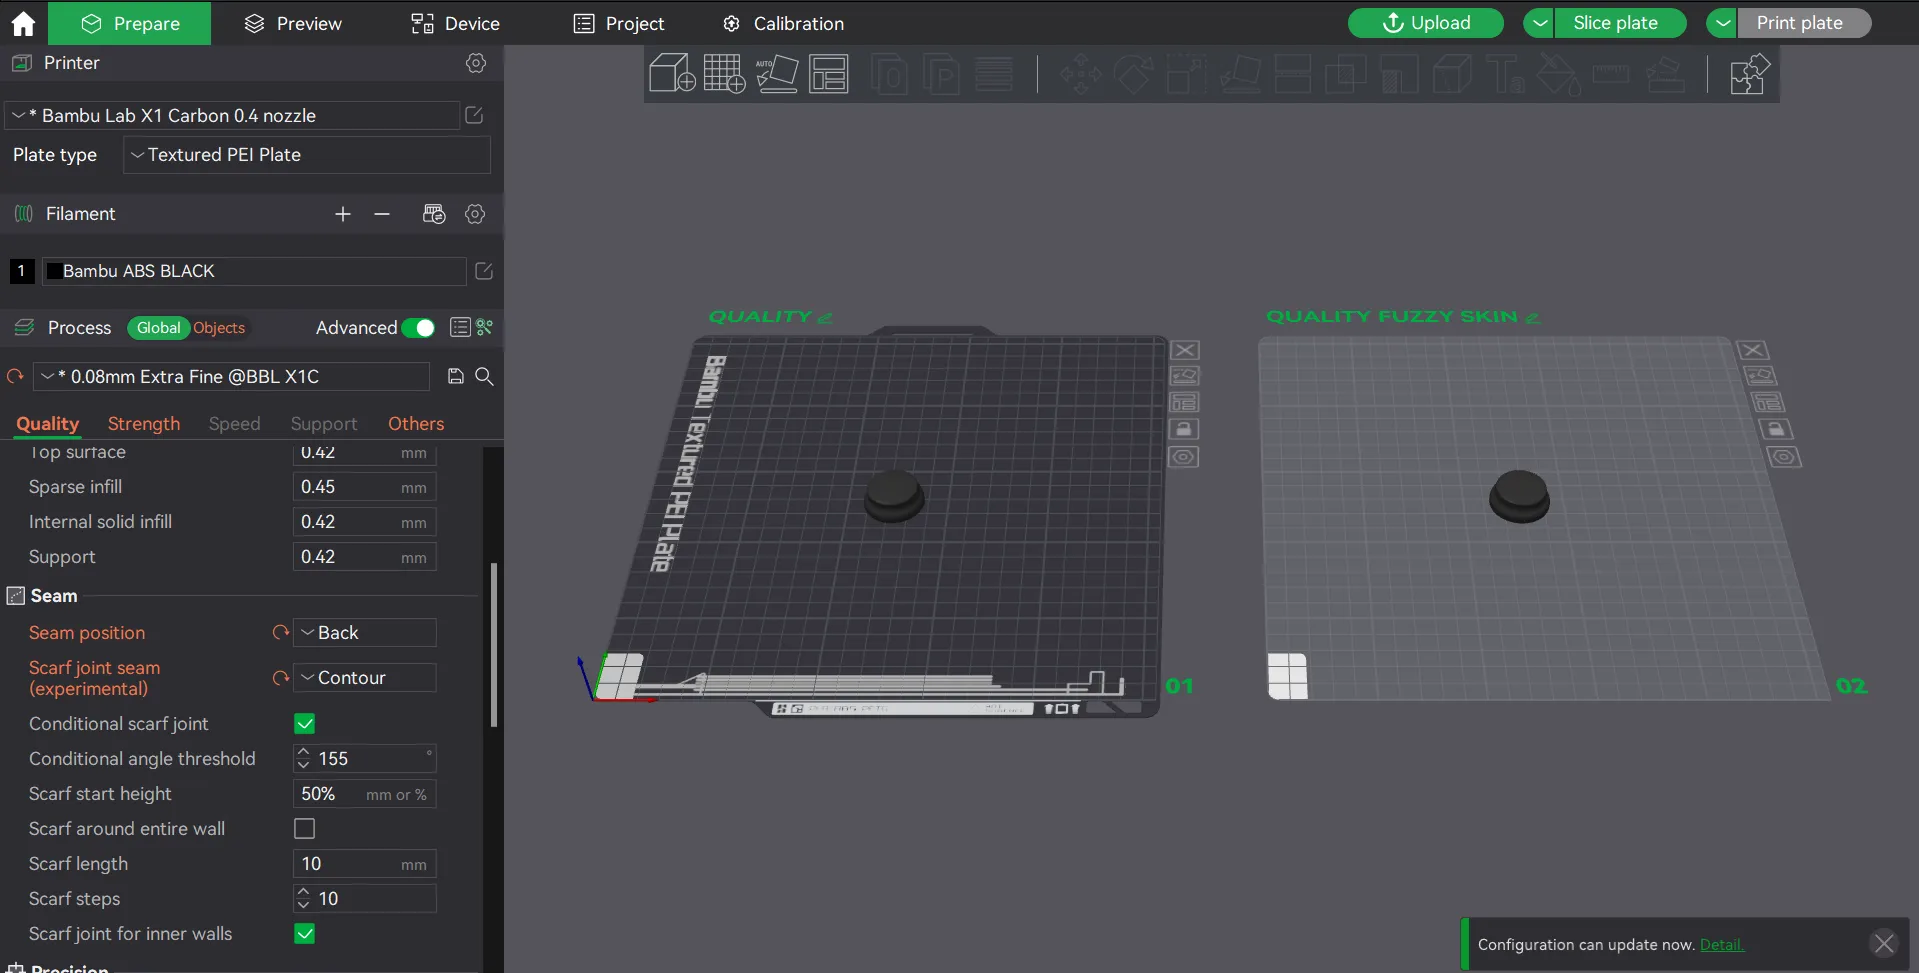Add a new plate from the toolbar
Screen dimensions: 1919x973
(724, 73)
